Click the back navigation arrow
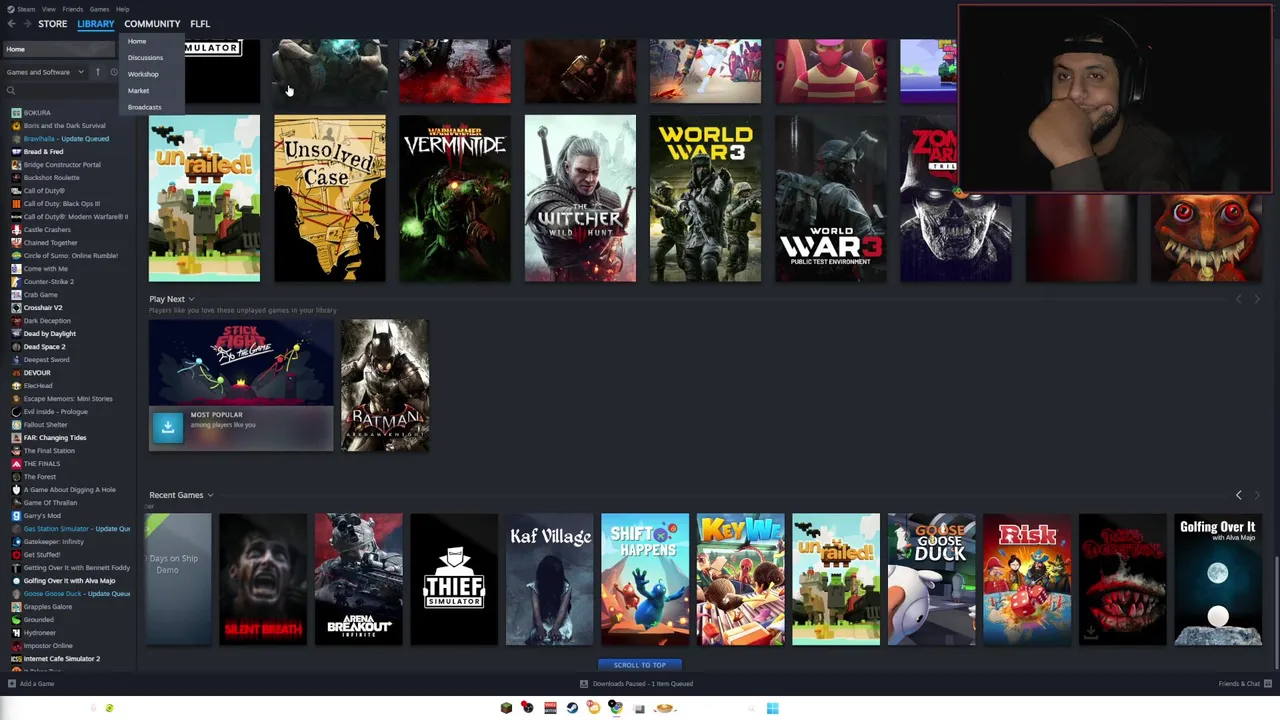The height and width of the screenshot is (720, 1280). (11, 24)
